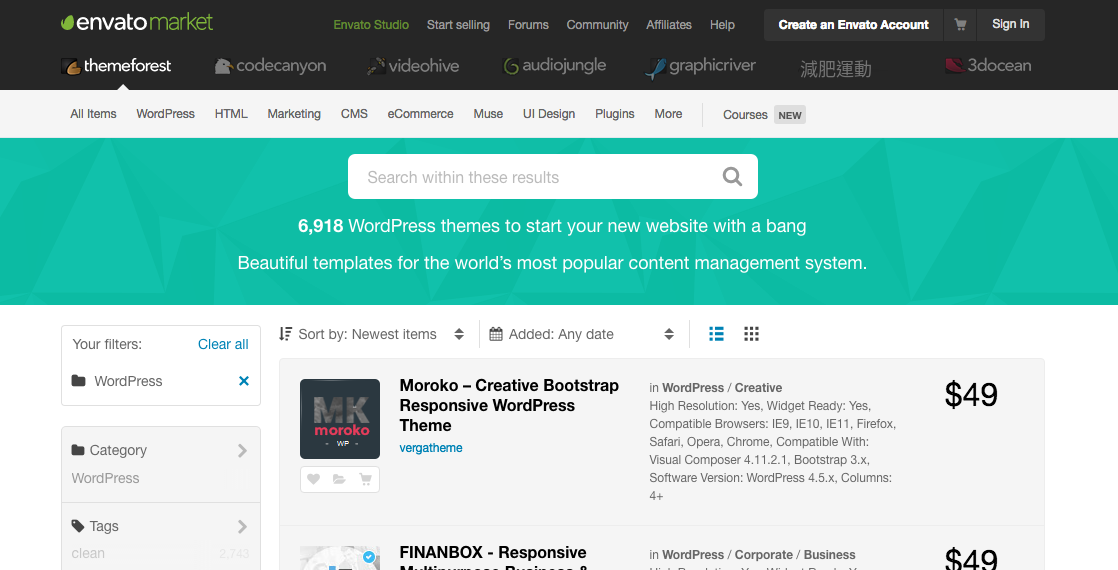Switch to list view layout

pos(717,334)
